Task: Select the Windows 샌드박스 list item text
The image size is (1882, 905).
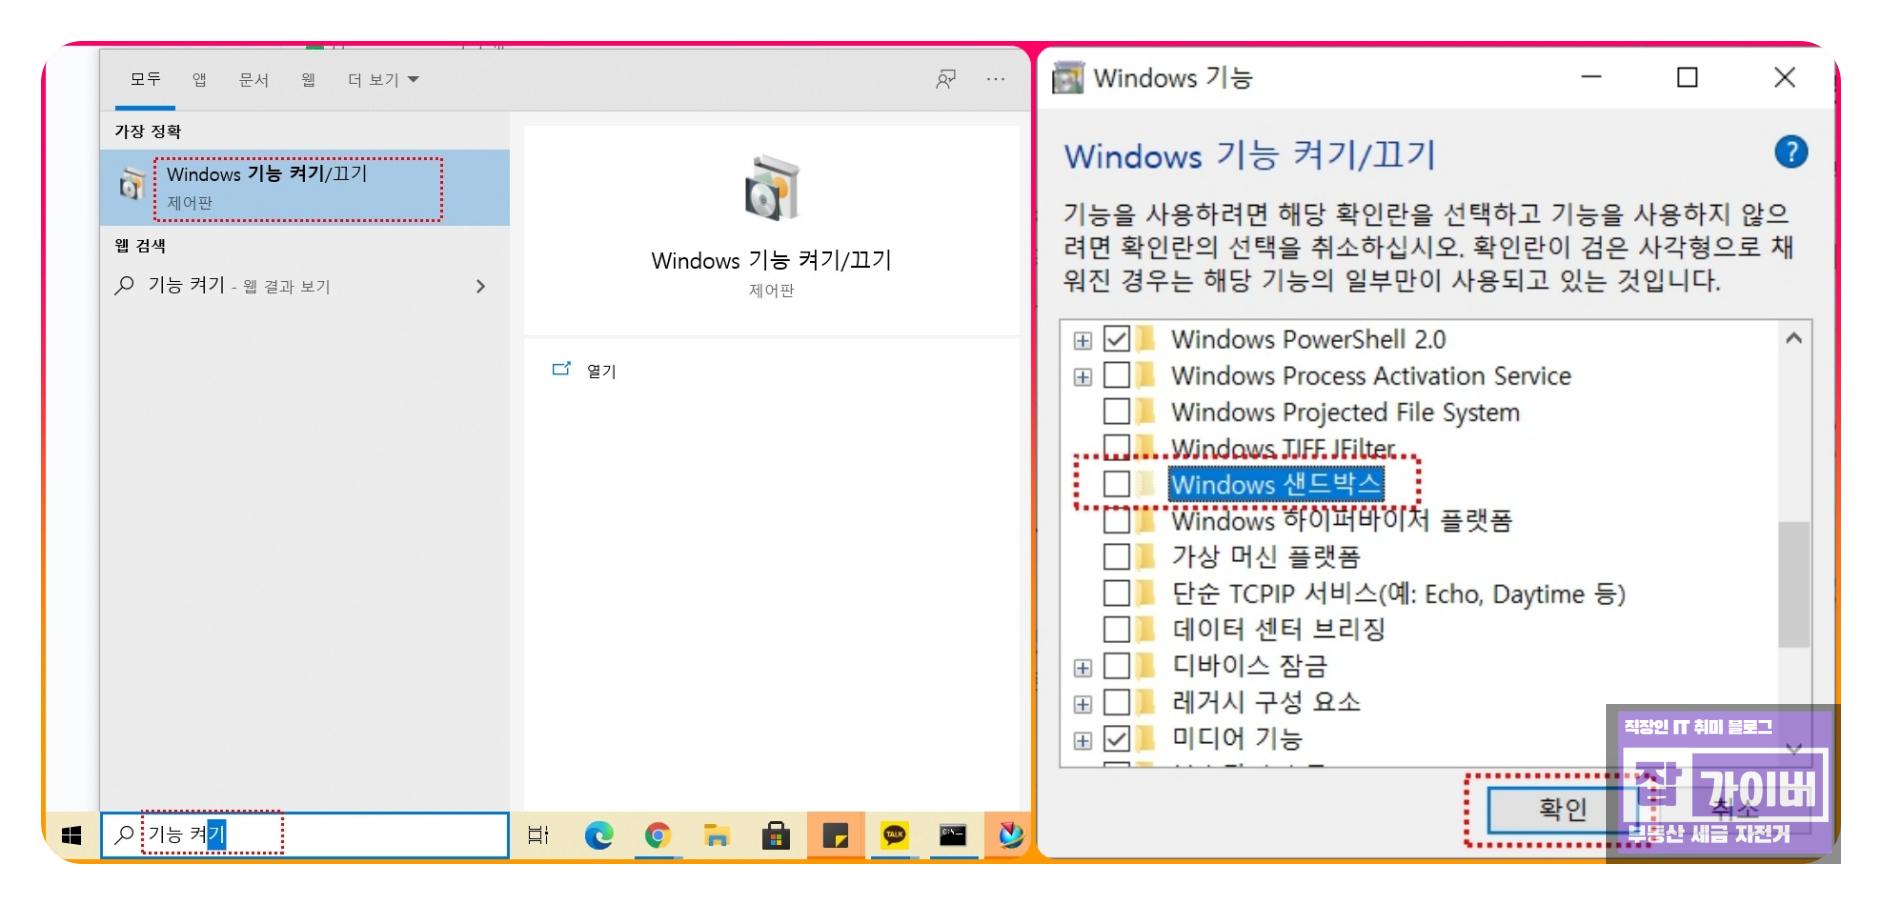Action: 1276,484
